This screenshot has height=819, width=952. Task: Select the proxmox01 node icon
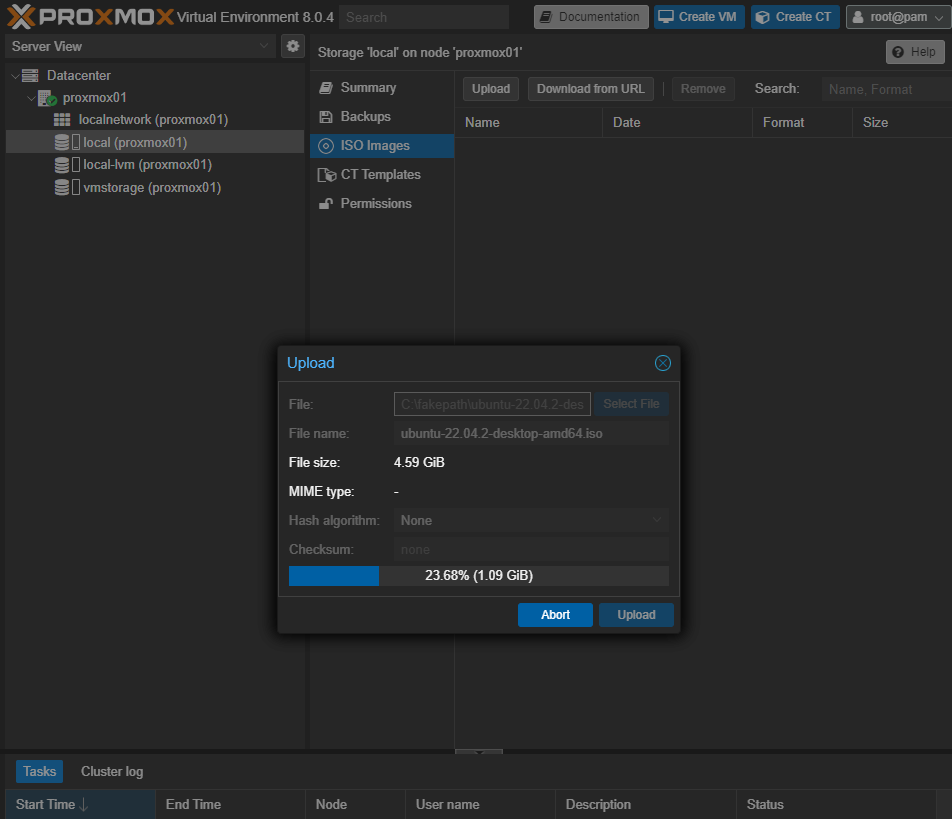[47, 98]
